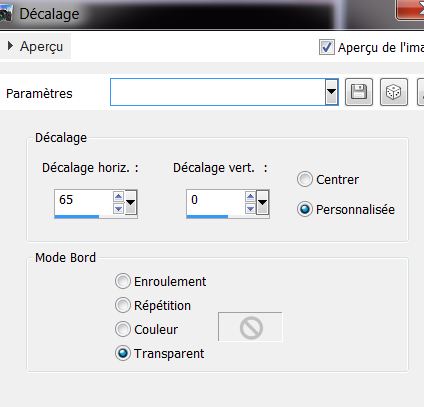Screen dimensions: 424x407
Task: Click the disabled color swatch box
Action: click(250, 327)
